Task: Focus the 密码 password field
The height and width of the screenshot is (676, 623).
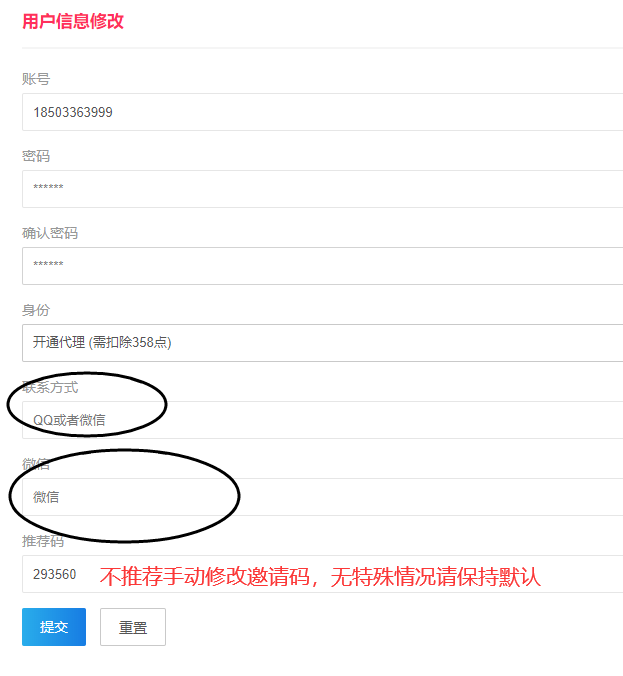Action: coord(322,189)
